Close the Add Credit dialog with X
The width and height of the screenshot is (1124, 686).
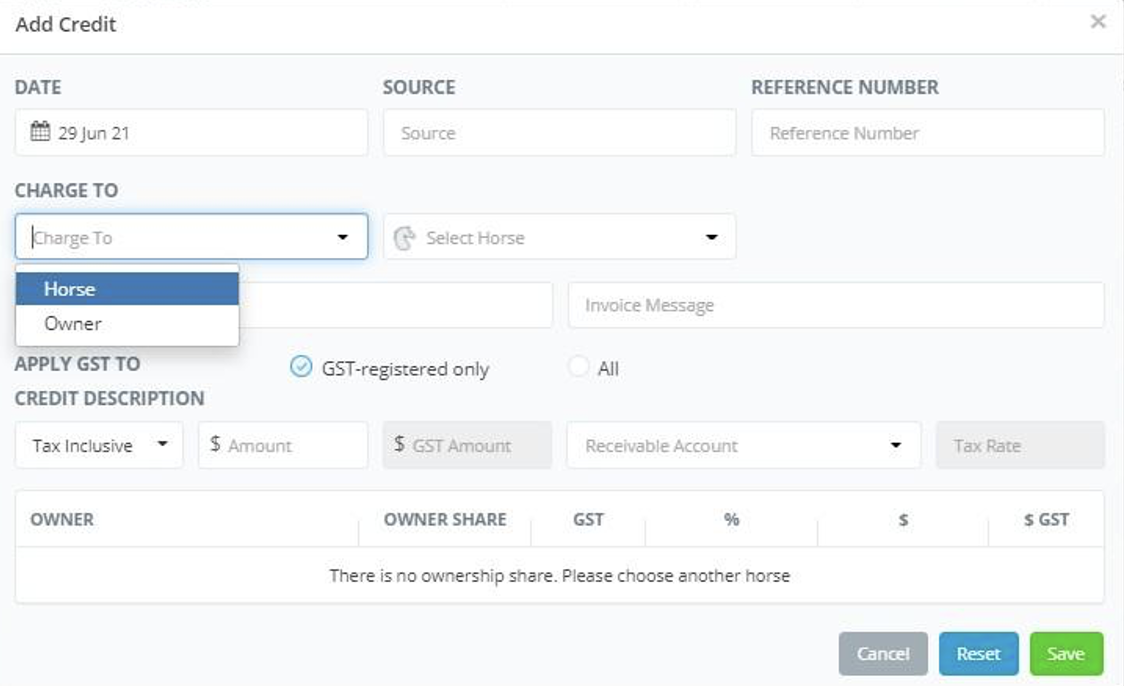(x=1098, y=21)
